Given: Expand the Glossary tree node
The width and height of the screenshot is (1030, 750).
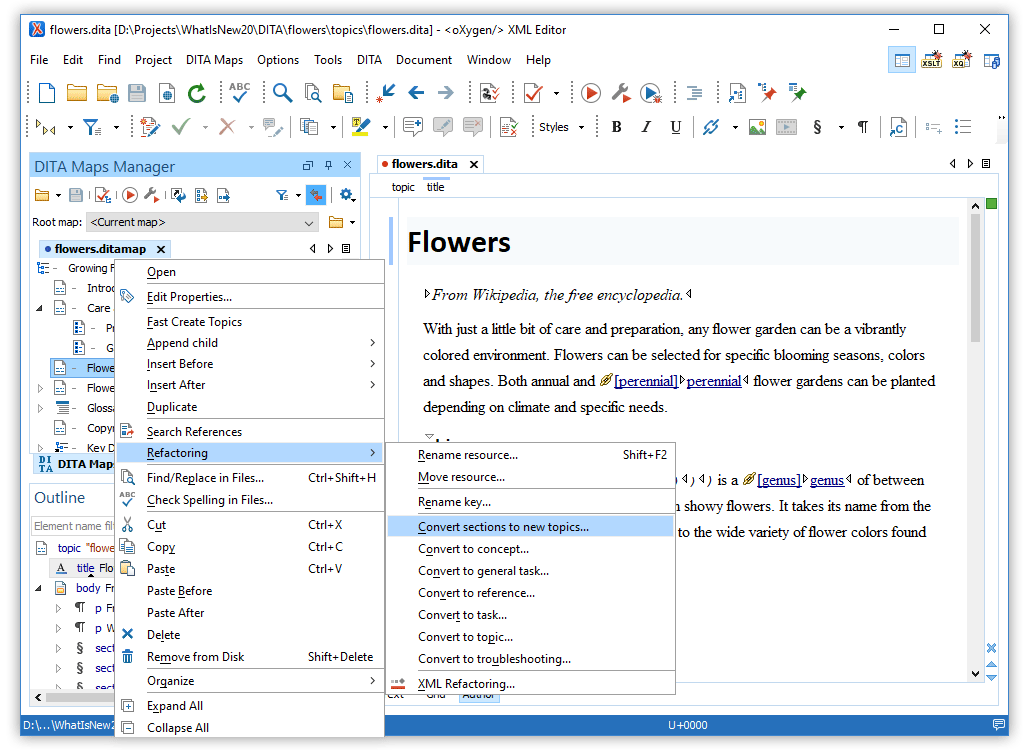Looking at the screenshot, I should click(40, 408).
